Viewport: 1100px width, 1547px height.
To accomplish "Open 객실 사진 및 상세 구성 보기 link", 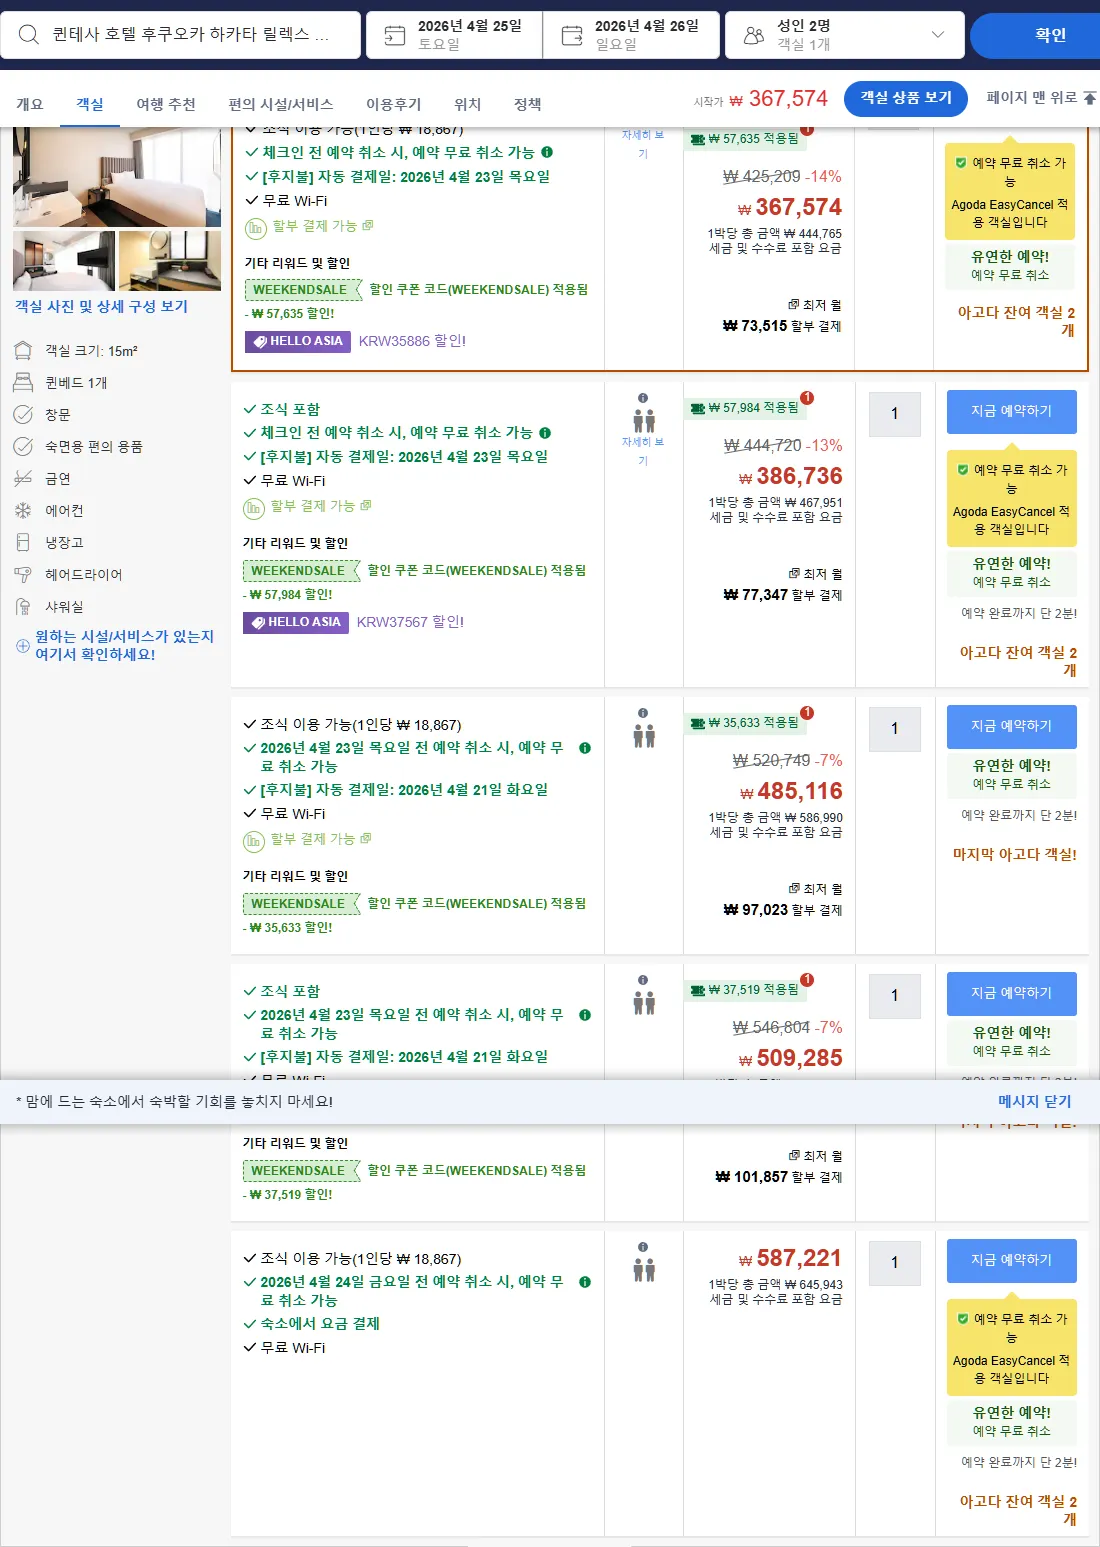I will tap(102, 307).
